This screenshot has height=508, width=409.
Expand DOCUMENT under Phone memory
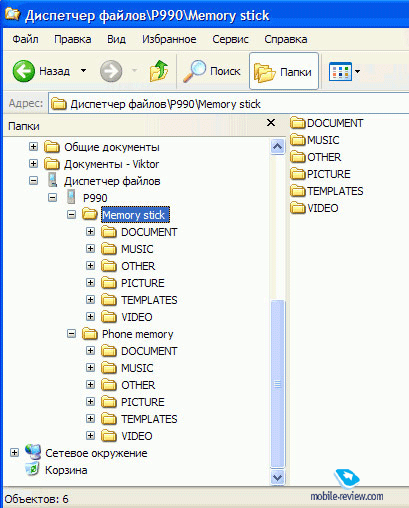90,350
